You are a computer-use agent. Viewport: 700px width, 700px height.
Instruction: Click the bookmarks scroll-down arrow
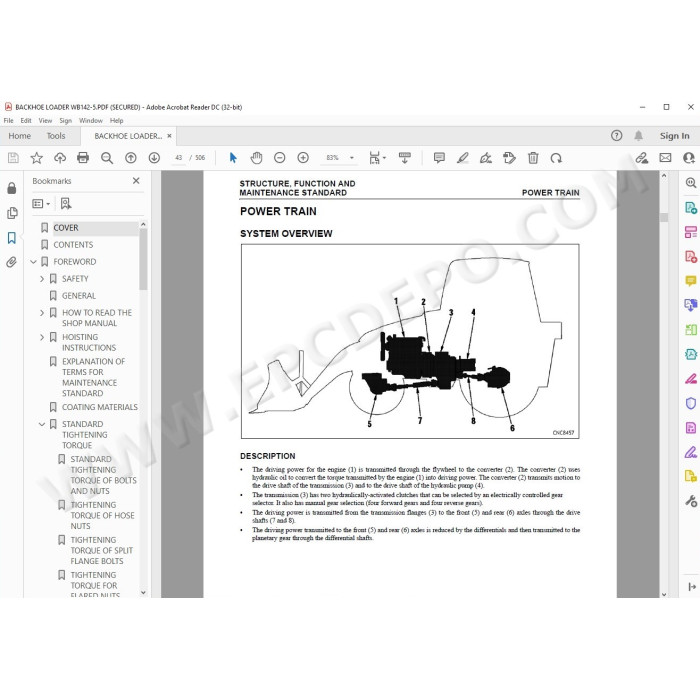(143, 592)
